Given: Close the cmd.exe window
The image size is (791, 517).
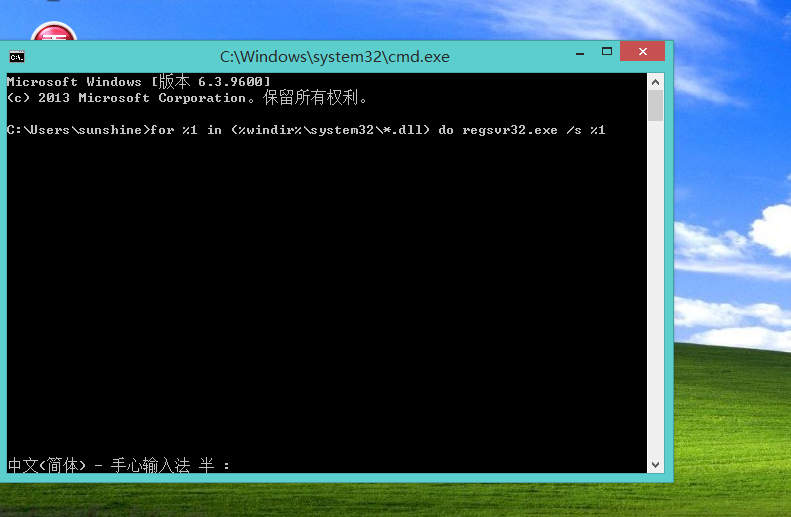Looking at the screenshot, I should tap(643, 51).
